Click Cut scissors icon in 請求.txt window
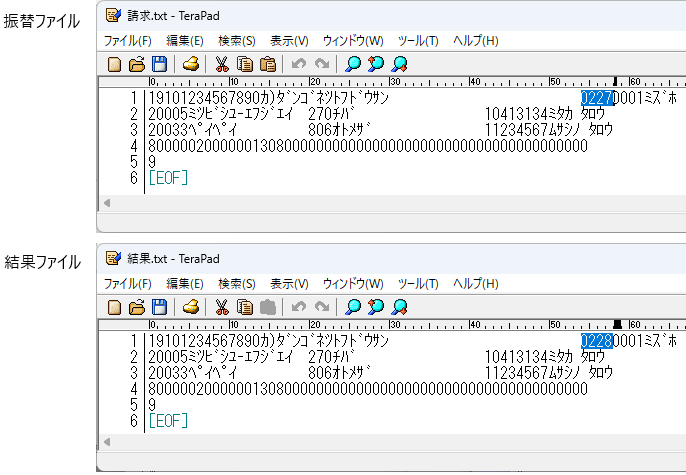686x475 pixels. 222,64
